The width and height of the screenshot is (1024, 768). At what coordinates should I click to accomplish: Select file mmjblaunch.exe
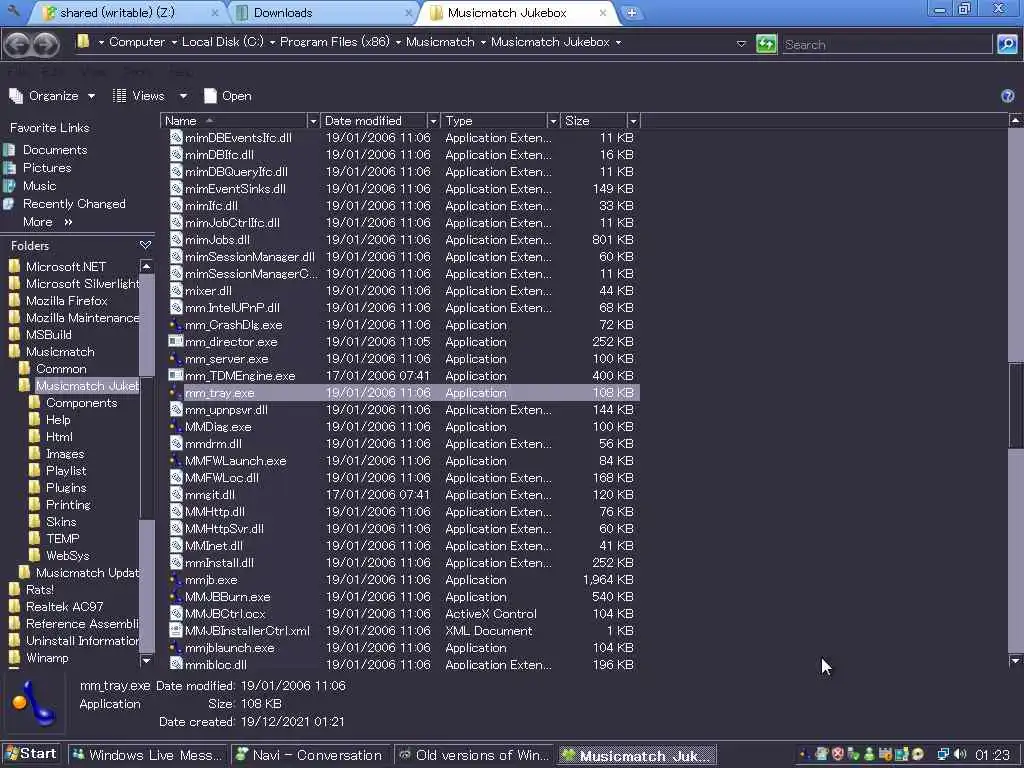tap(229, 648)
